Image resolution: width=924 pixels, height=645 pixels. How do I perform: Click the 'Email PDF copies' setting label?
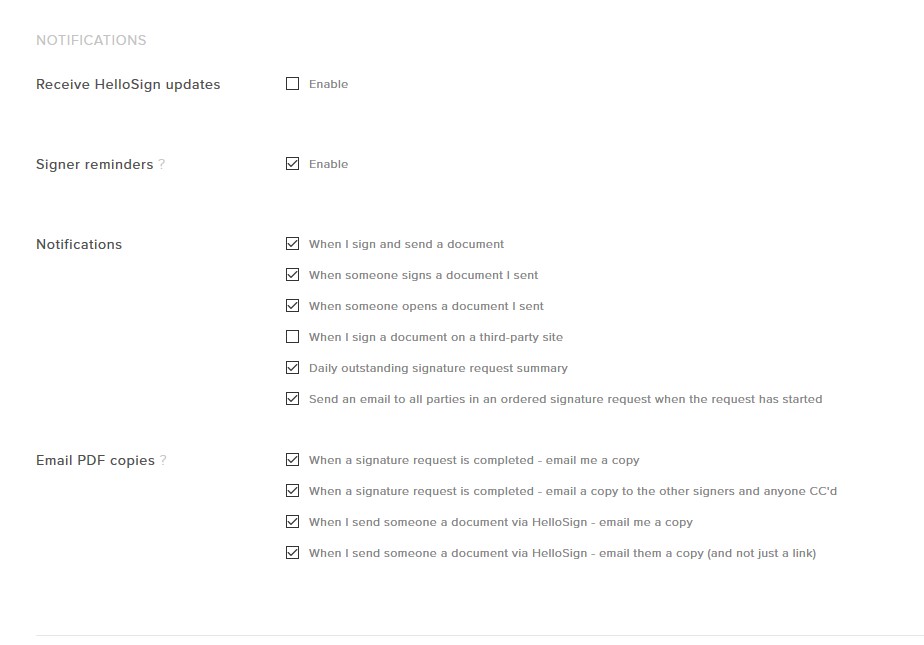[x=95, y=461]
